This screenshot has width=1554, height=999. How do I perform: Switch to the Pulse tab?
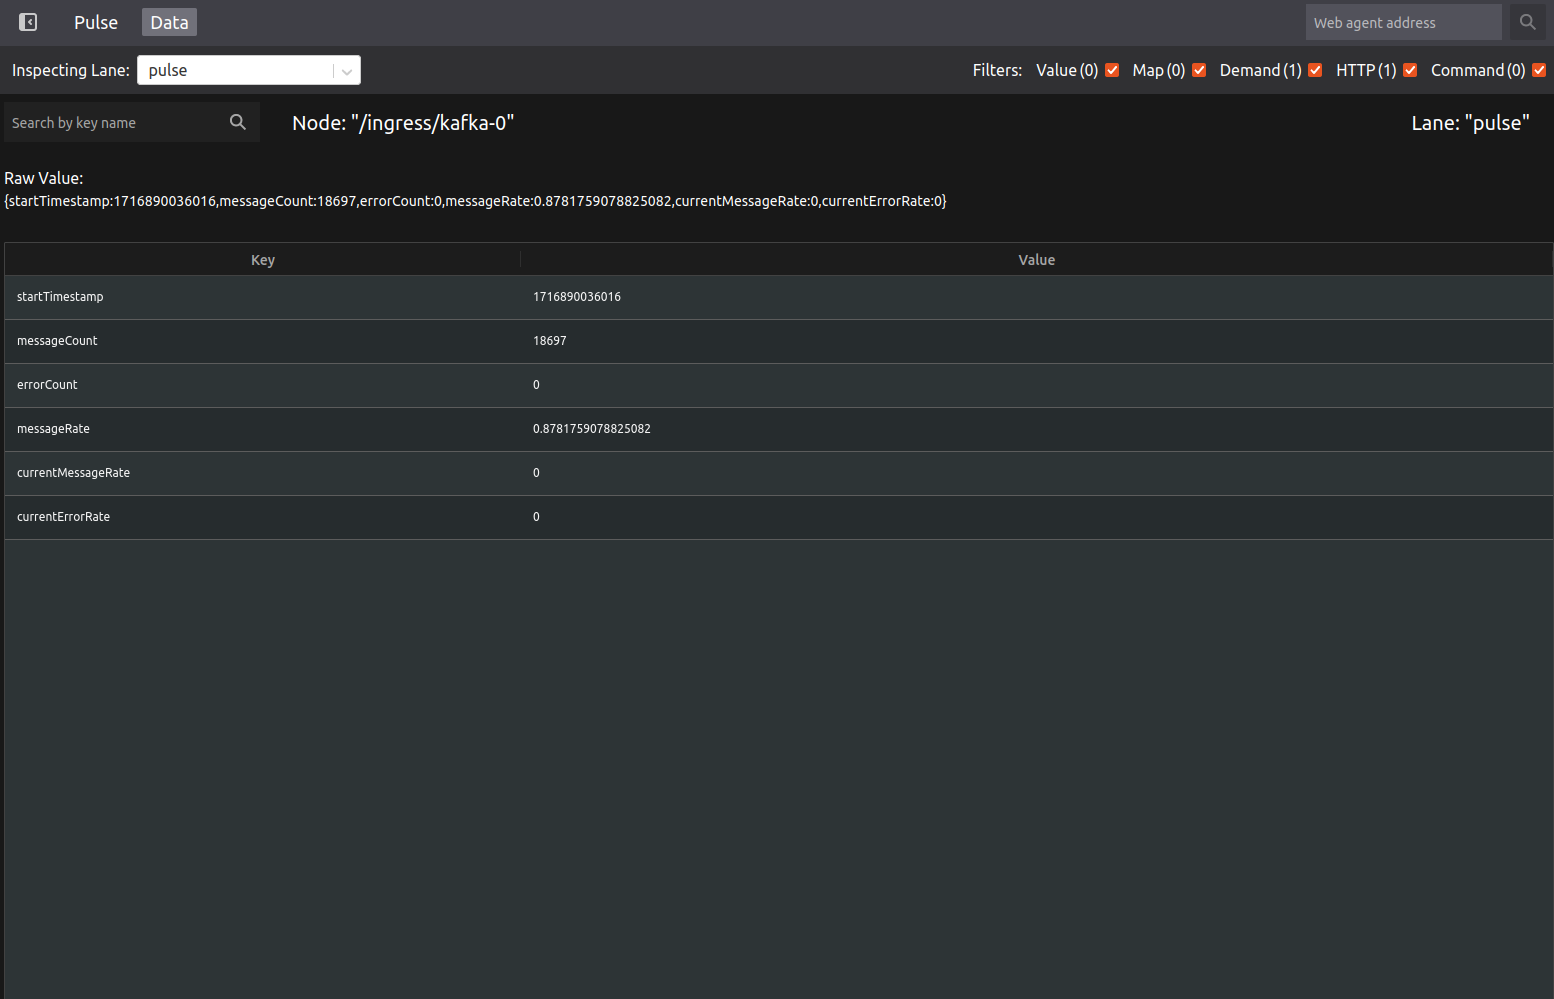(96, 22)
